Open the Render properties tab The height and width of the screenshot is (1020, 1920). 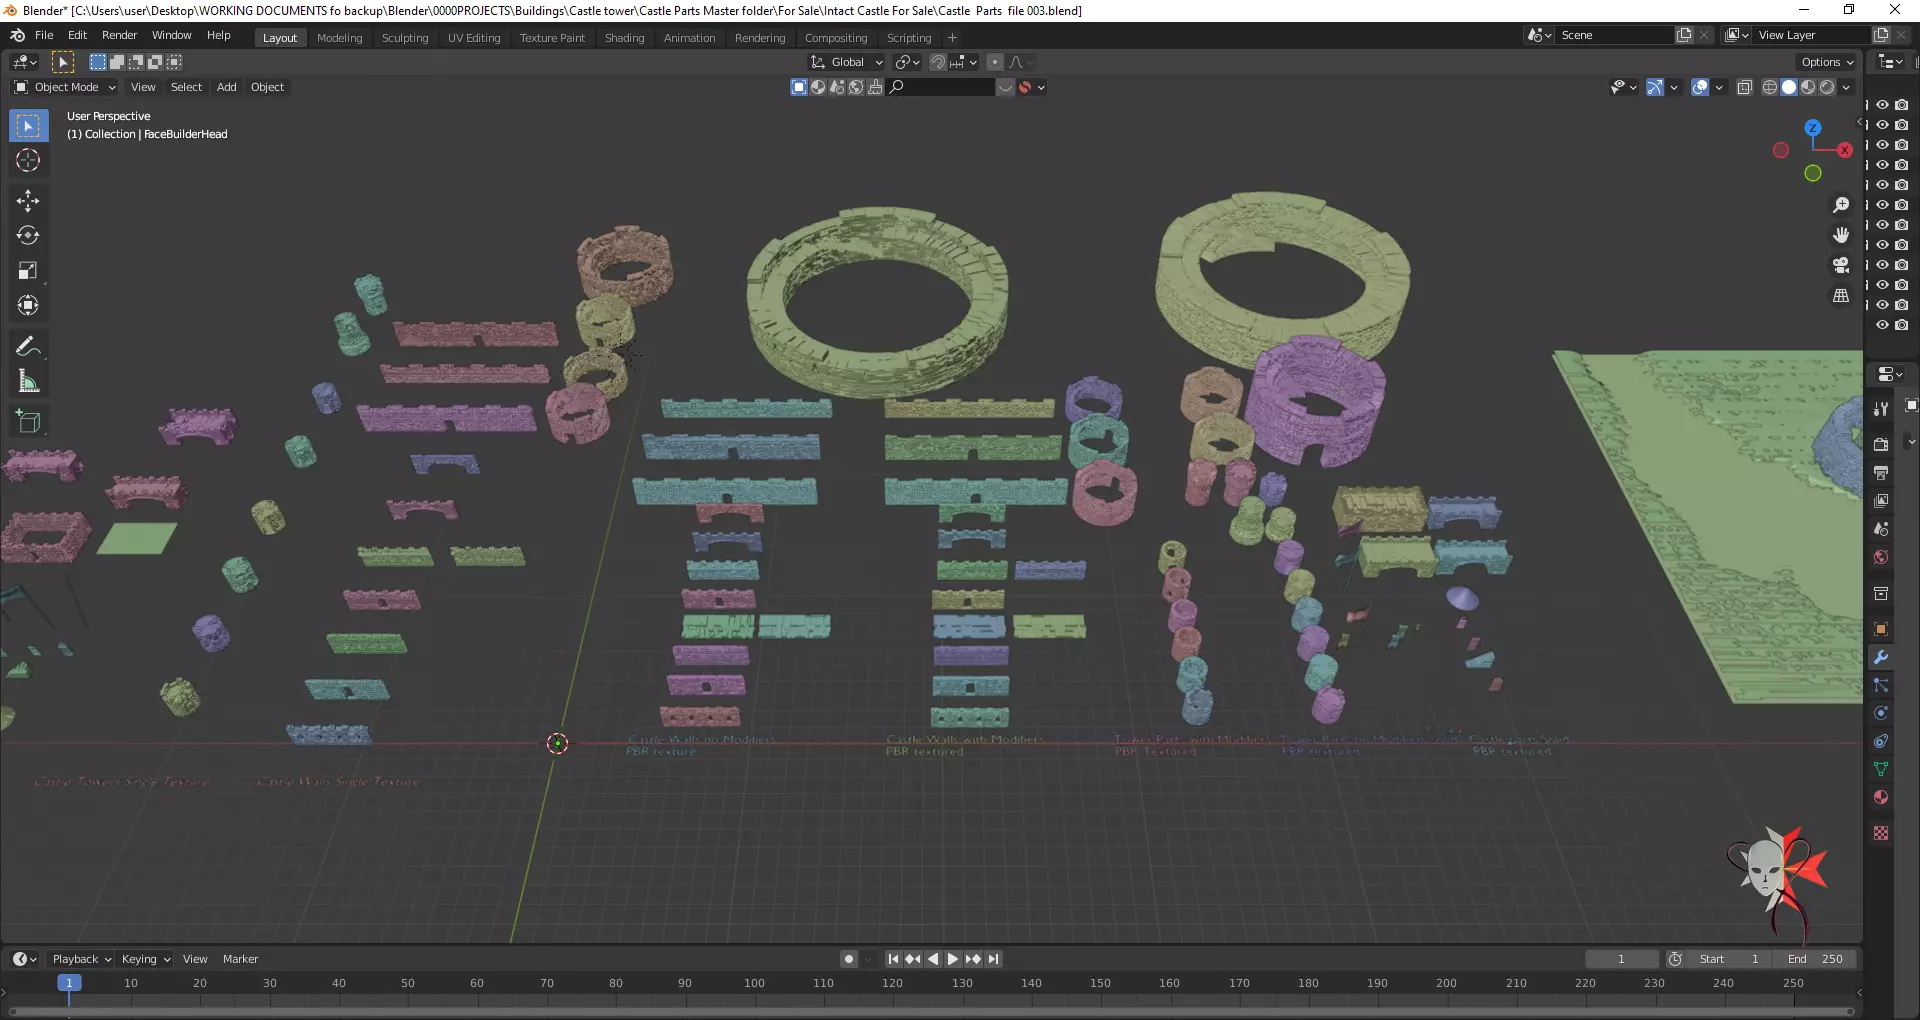tap(1881, 444)
